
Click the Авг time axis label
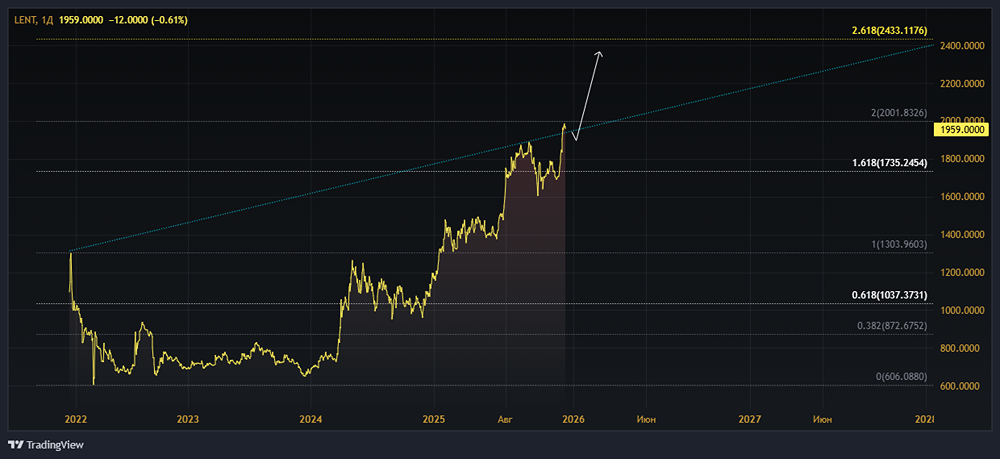click(506, 419)
